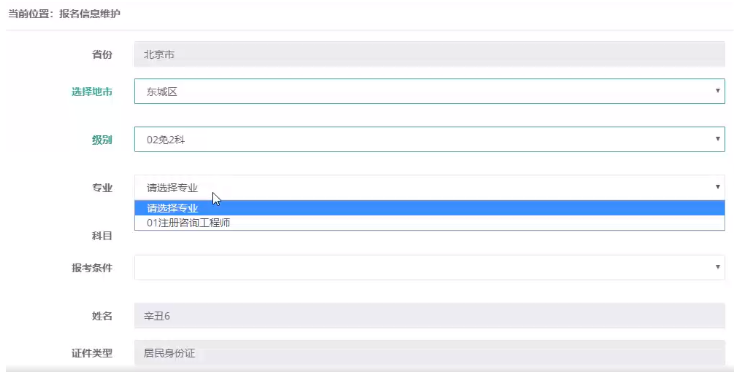Click the 证件类型 field showing 居民身份证
Viewport: 739px width, 377px height.
pos(429,353)
